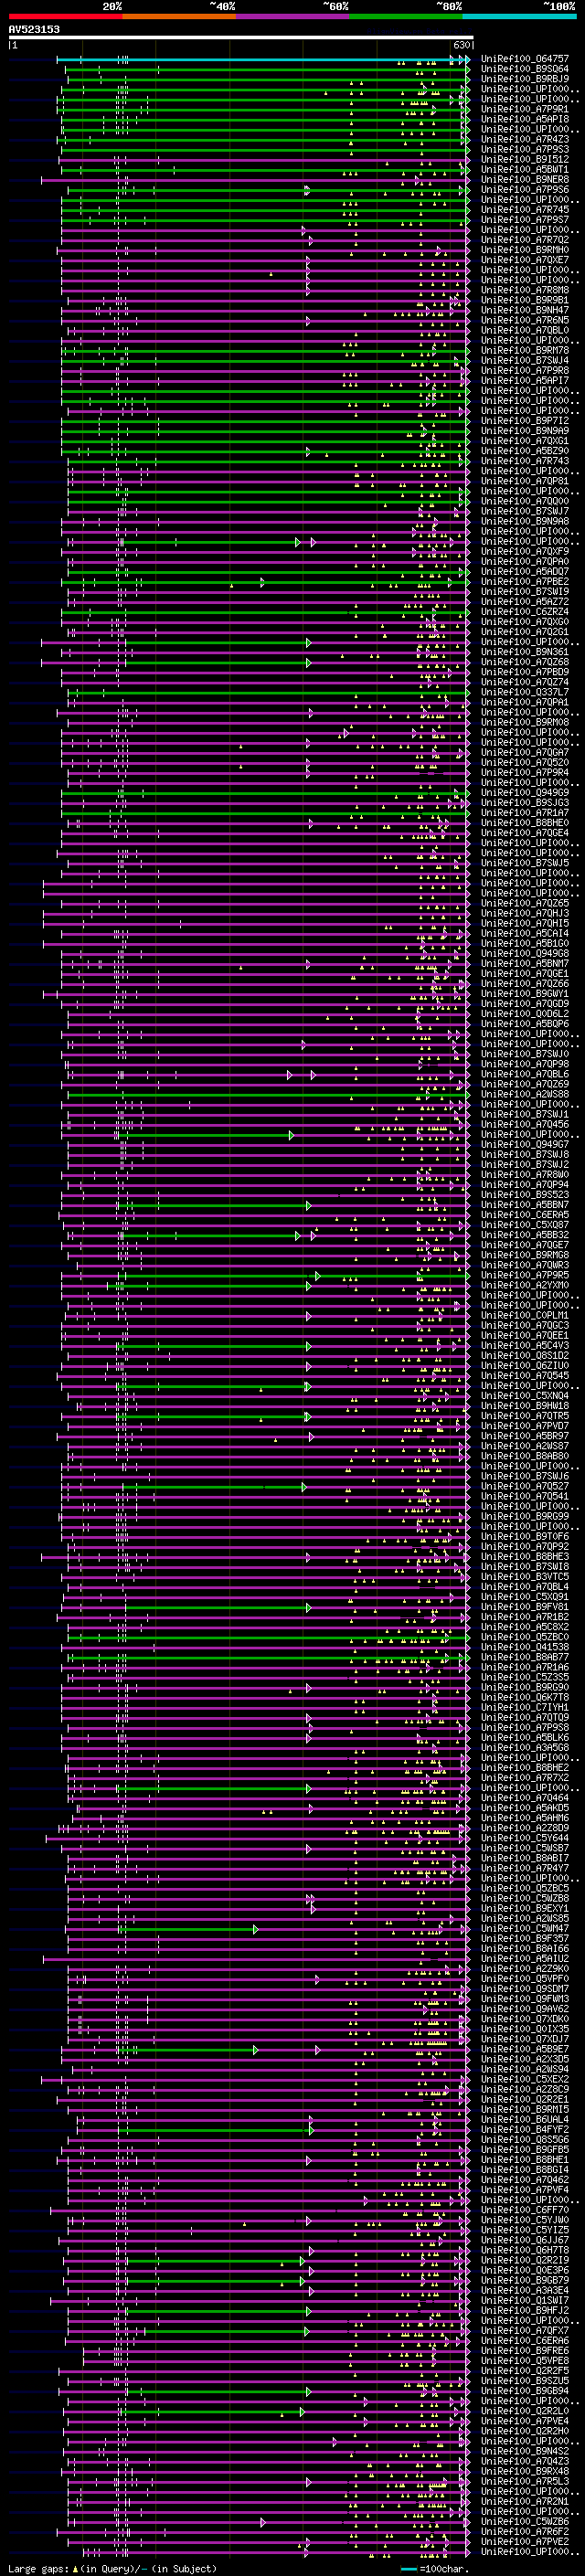This screenshot has width=585, height=2576.
Task: Open hit UniRef100_B9SQ64
Action: pyautogui.click(x=524, y=69)
